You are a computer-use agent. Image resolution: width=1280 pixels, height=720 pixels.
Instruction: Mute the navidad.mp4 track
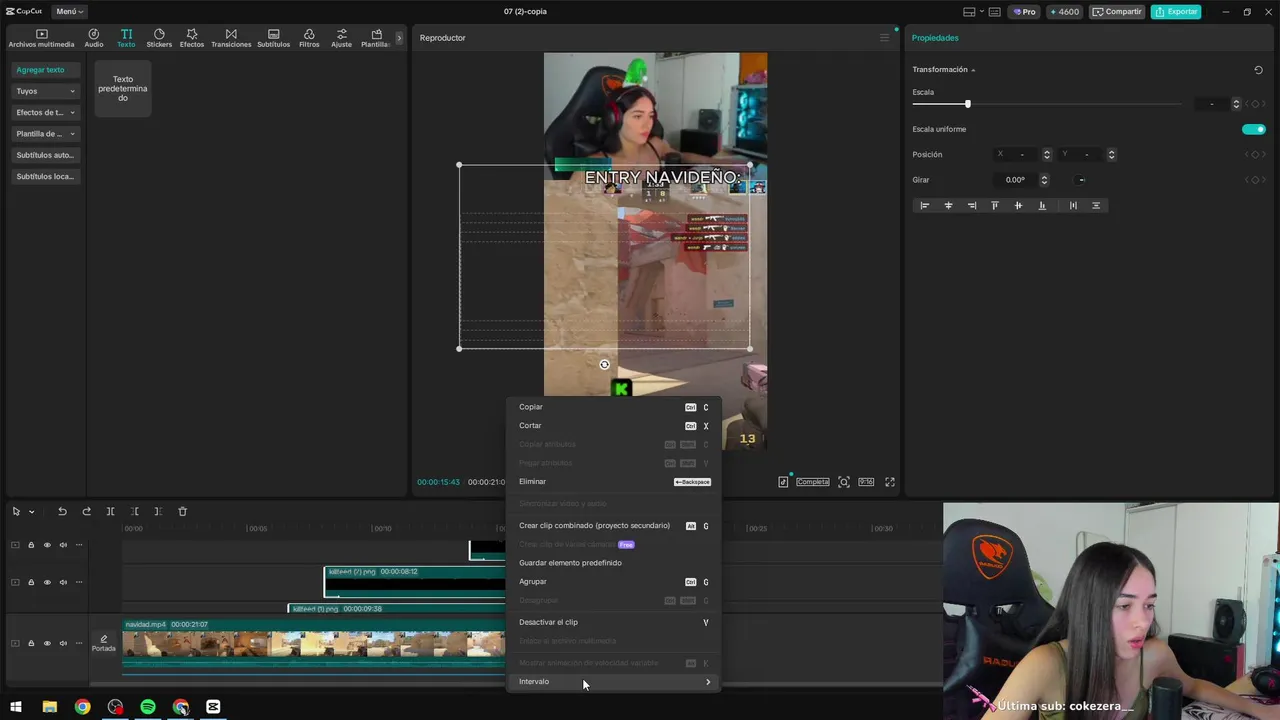coord(63,643)
